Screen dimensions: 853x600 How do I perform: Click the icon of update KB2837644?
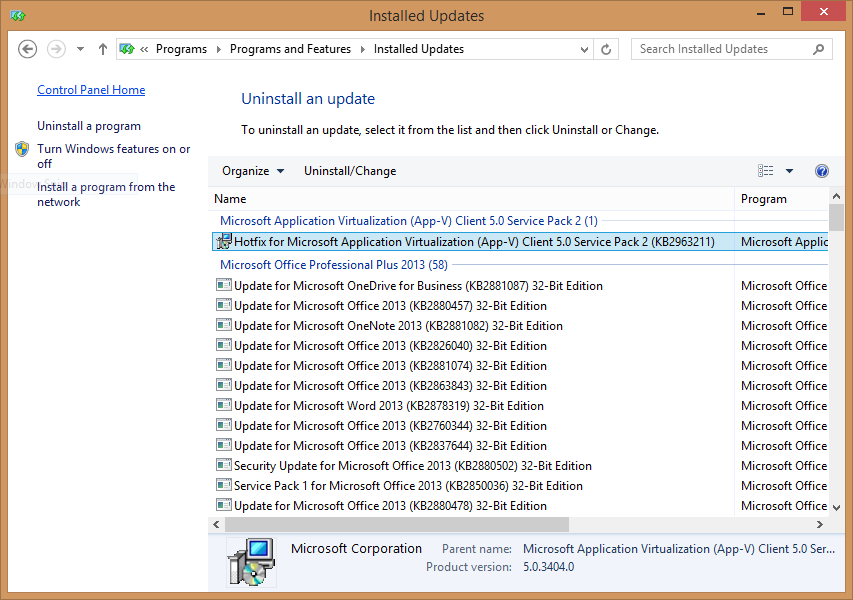coord(224,445)
